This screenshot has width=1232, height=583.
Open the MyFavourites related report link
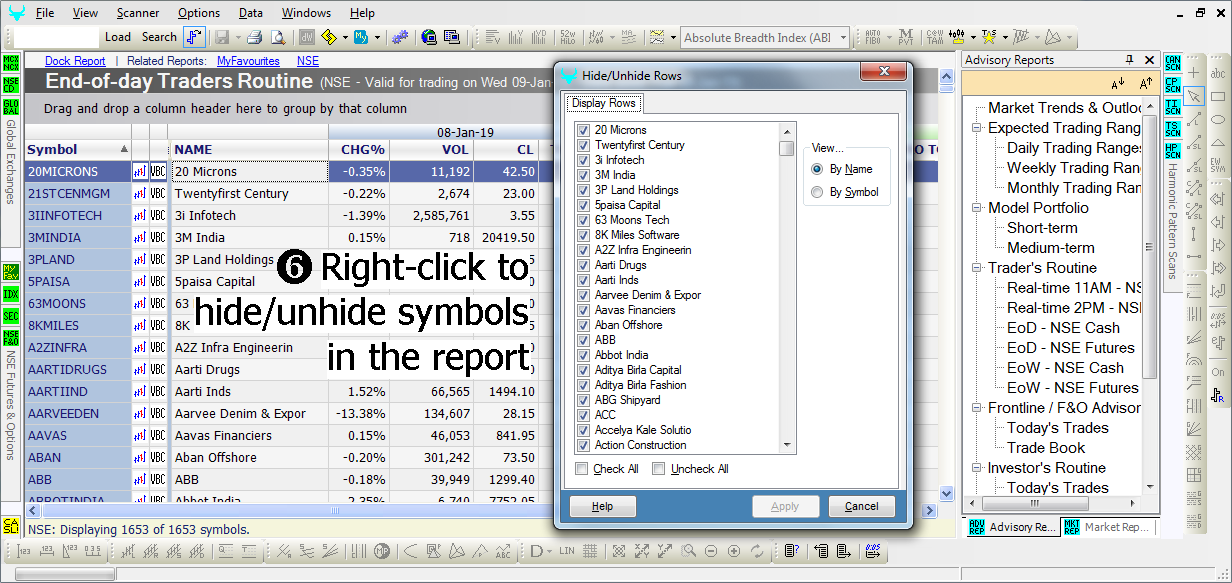tap(248, 61)
